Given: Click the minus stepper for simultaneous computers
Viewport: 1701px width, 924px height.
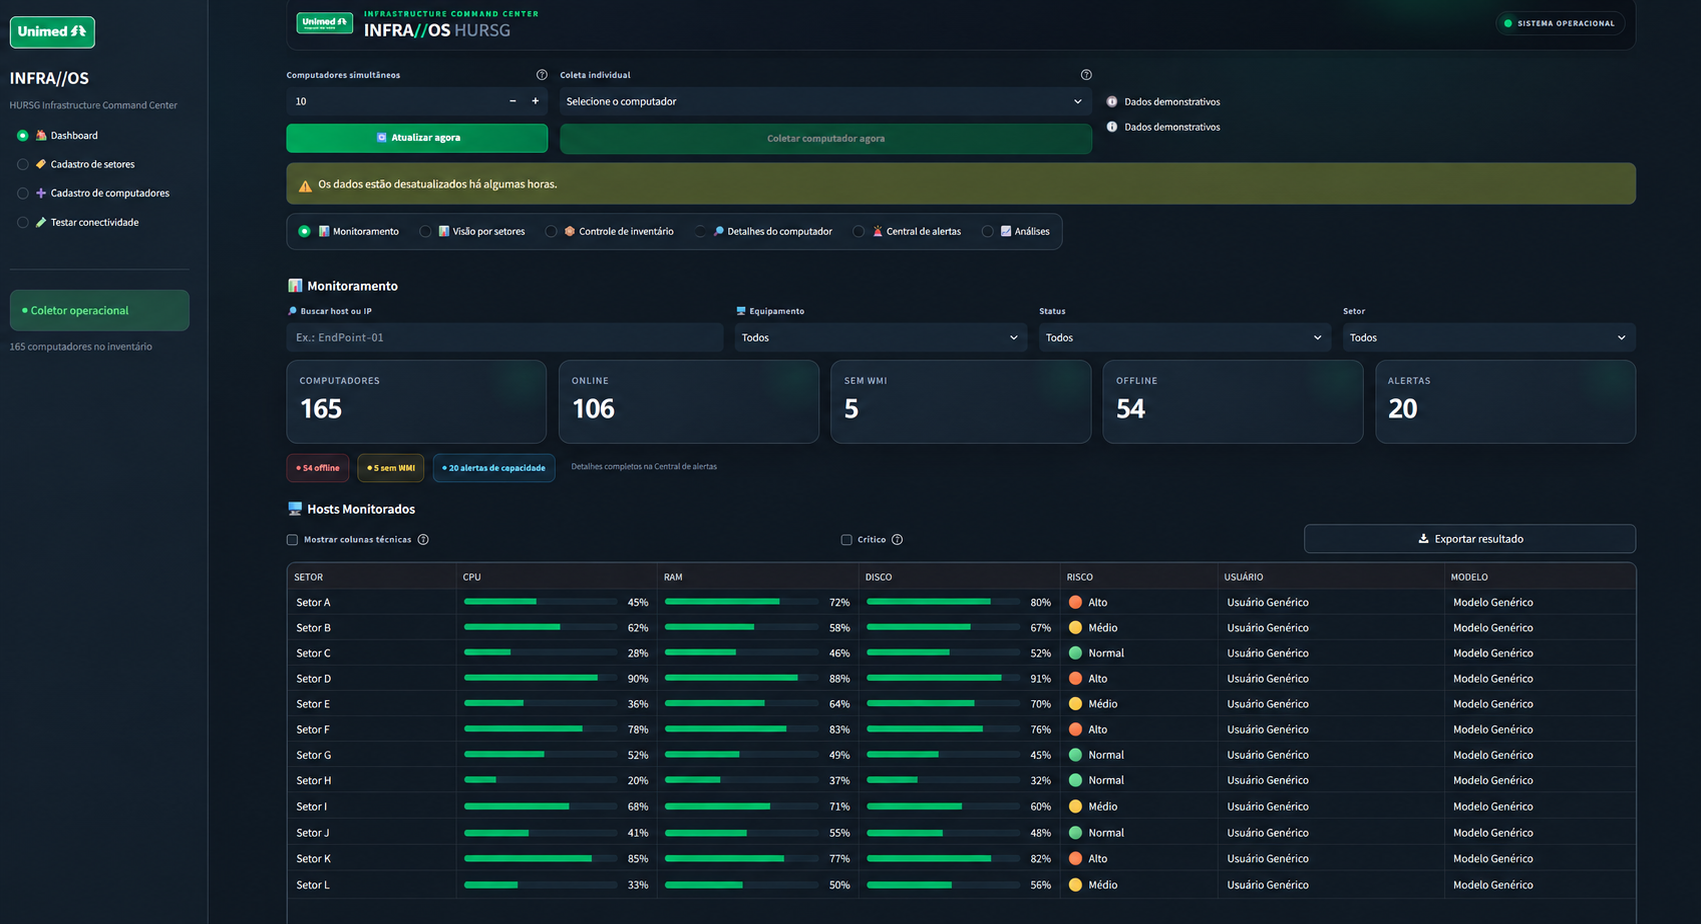Looking at the screenshot, I should pyautogui.click(x=513, y=101).
